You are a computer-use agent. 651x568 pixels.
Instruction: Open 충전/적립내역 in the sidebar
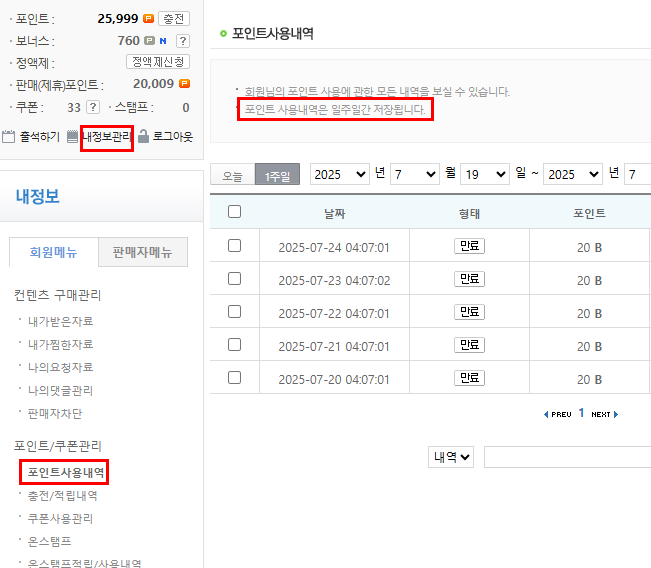pos(62,495)
